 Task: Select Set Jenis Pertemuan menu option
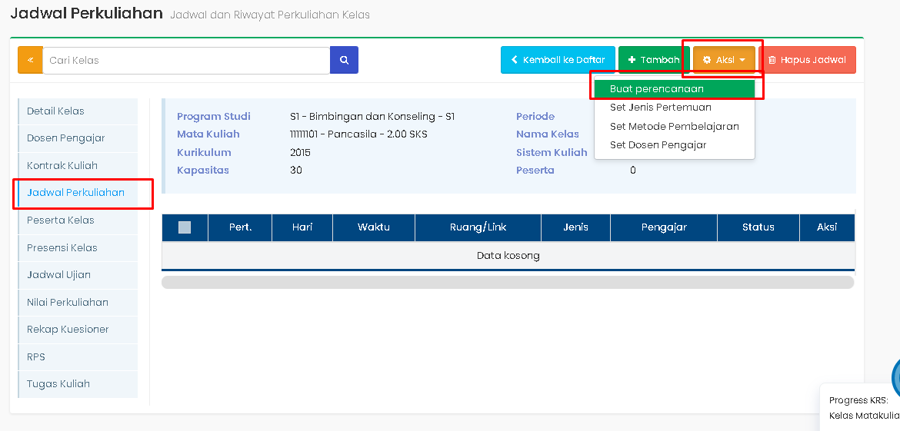(x=660, y=107)
